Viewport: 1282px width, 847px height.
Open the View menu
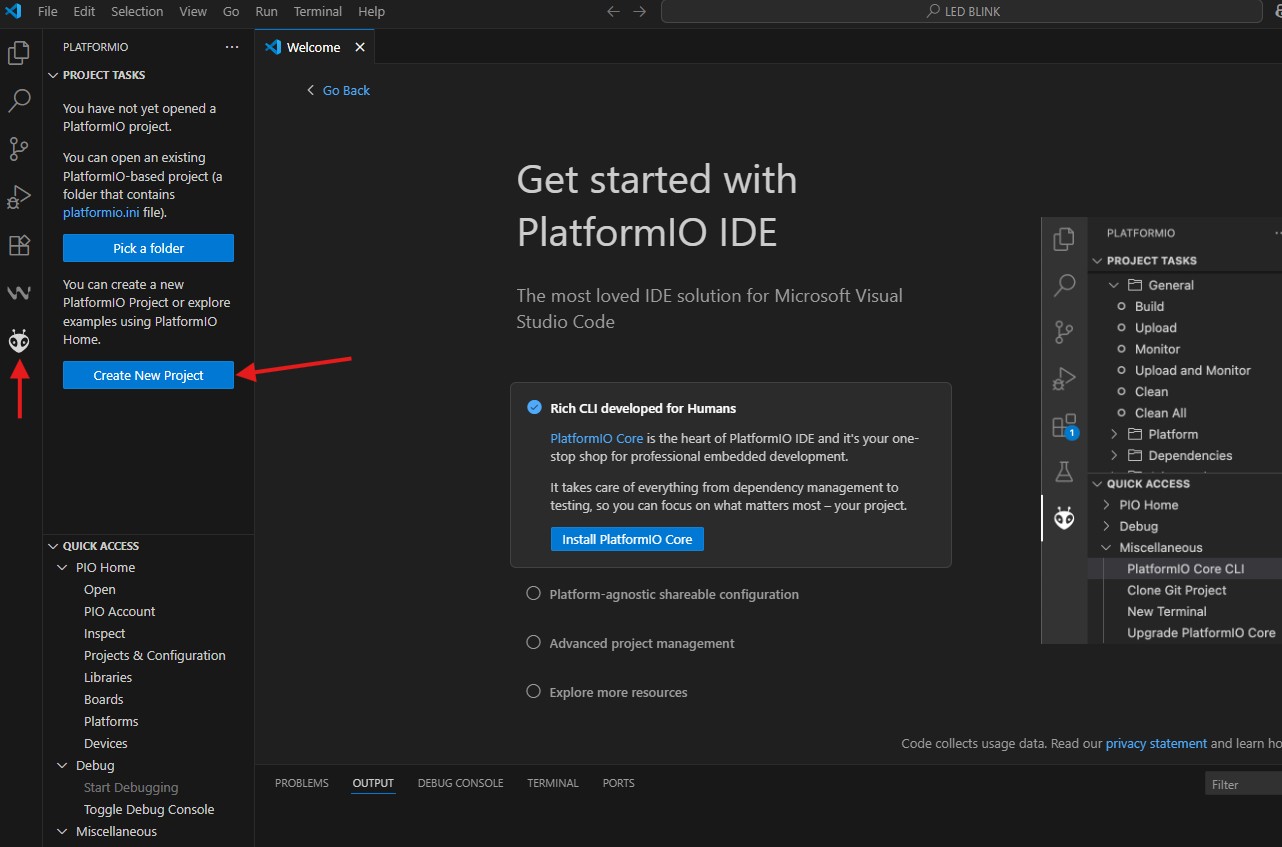tap(193, 12)
